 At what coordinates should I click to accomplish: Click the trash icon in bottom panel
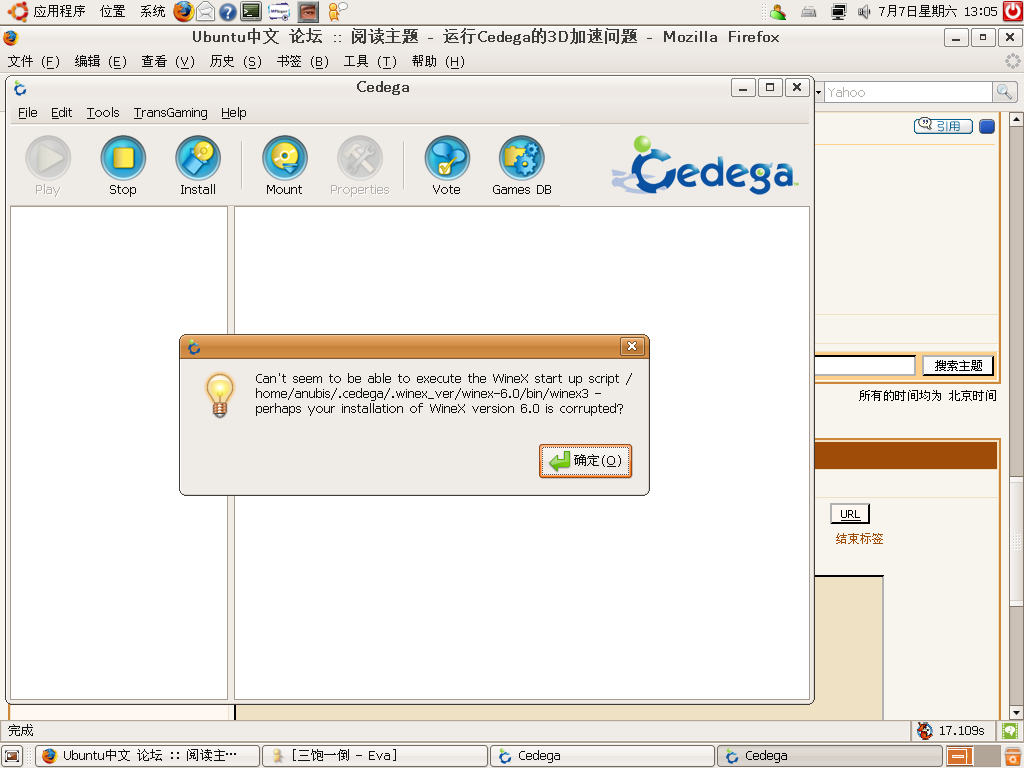click(x=1014, y=756)
